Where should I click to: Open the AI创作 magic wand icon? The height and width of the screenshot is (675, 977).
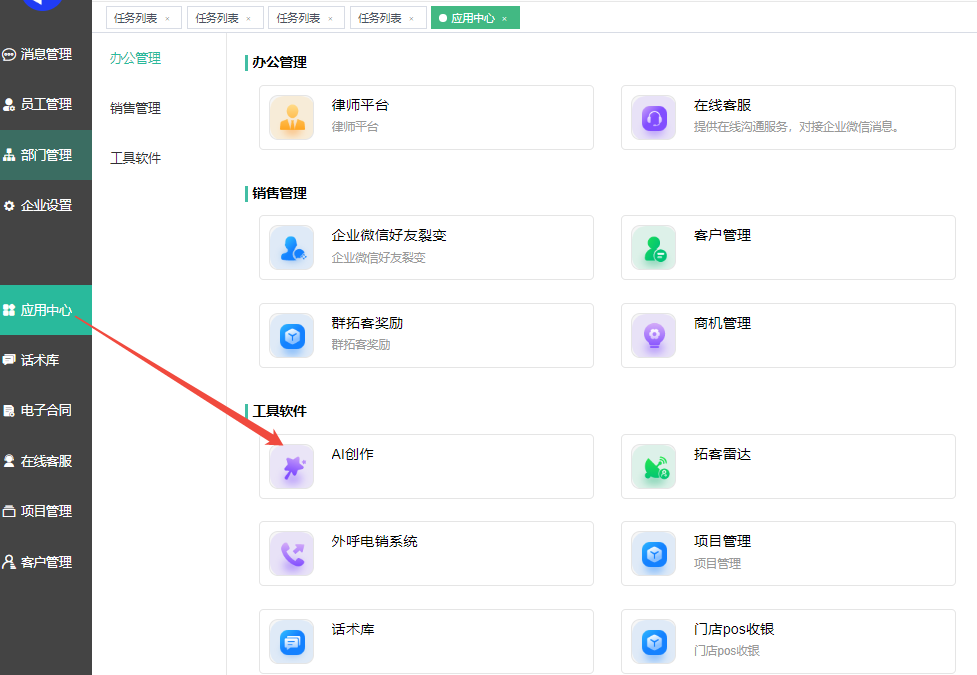click(292, 467)
